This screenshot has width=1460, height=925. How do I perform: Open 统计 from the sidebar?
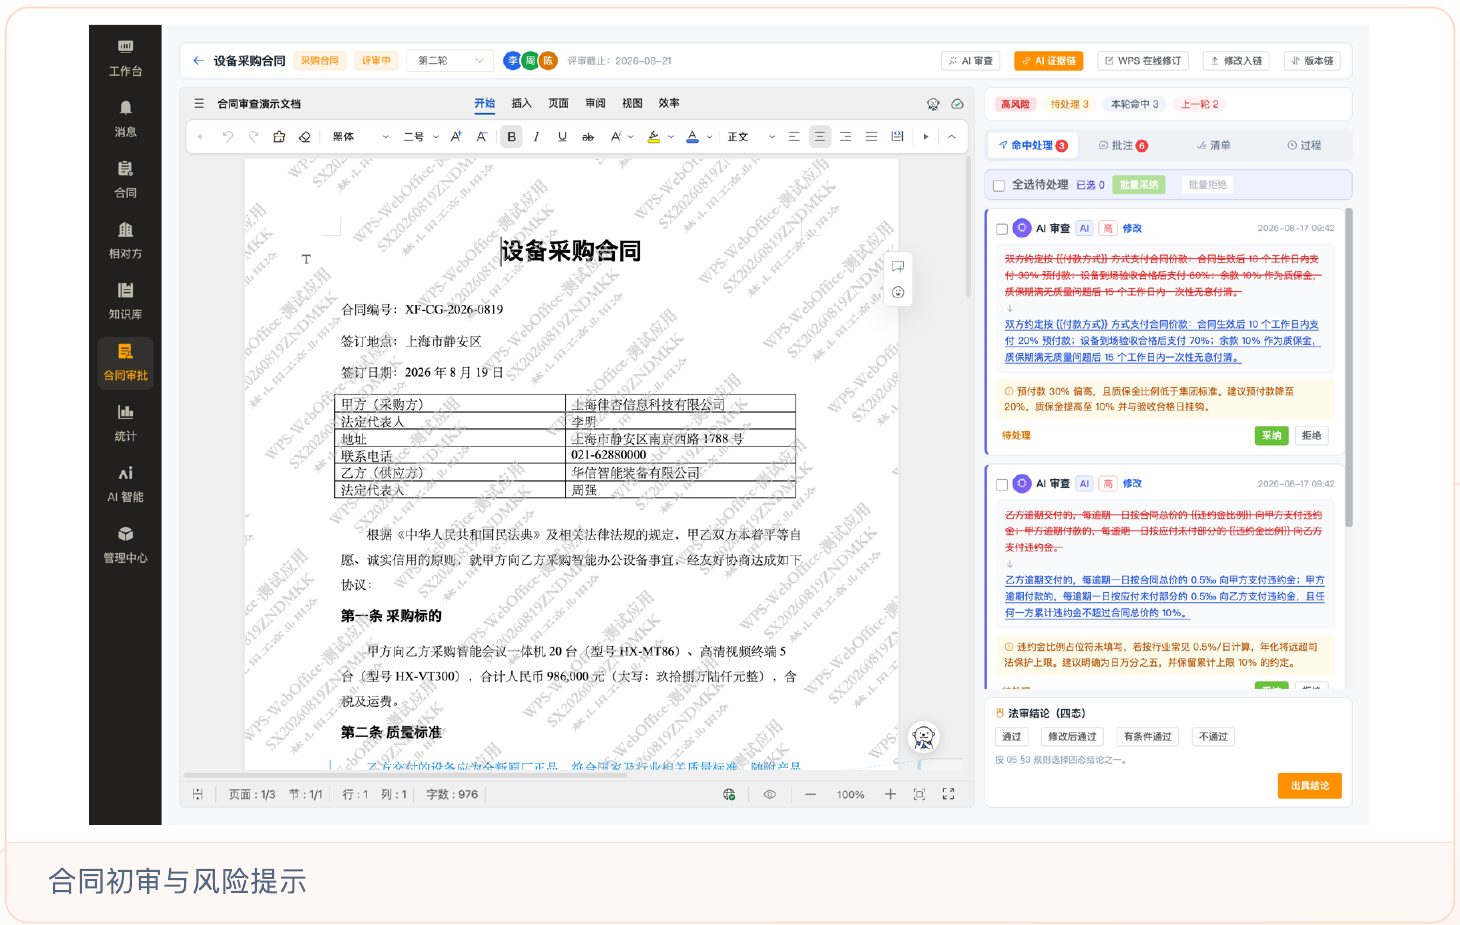point(125,423)
